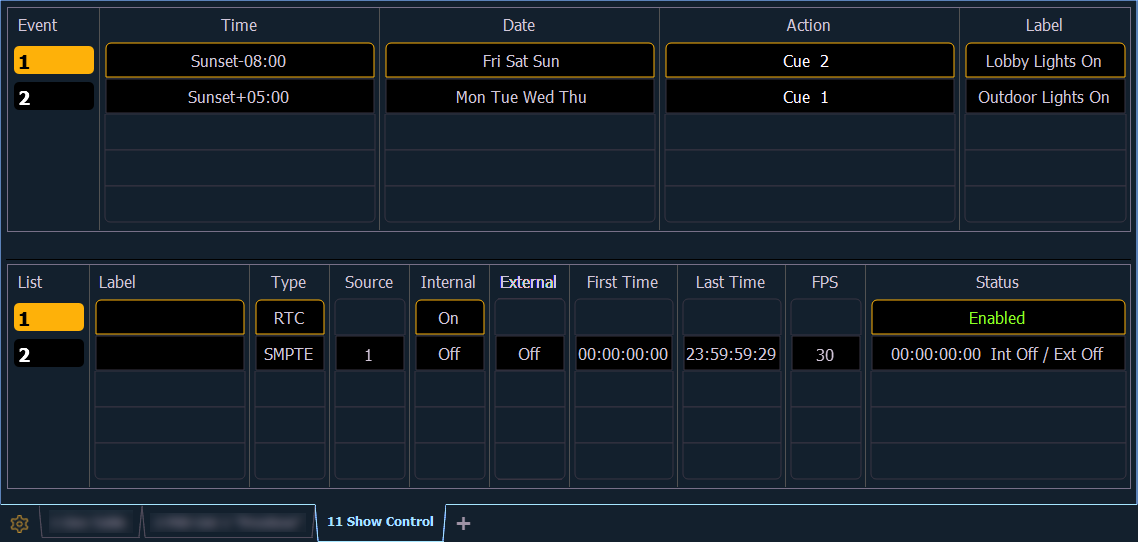The width and height of the screenshot is (1138, 542).
Task: Edit the FPS value 30
Action: [x=825, y=354]
